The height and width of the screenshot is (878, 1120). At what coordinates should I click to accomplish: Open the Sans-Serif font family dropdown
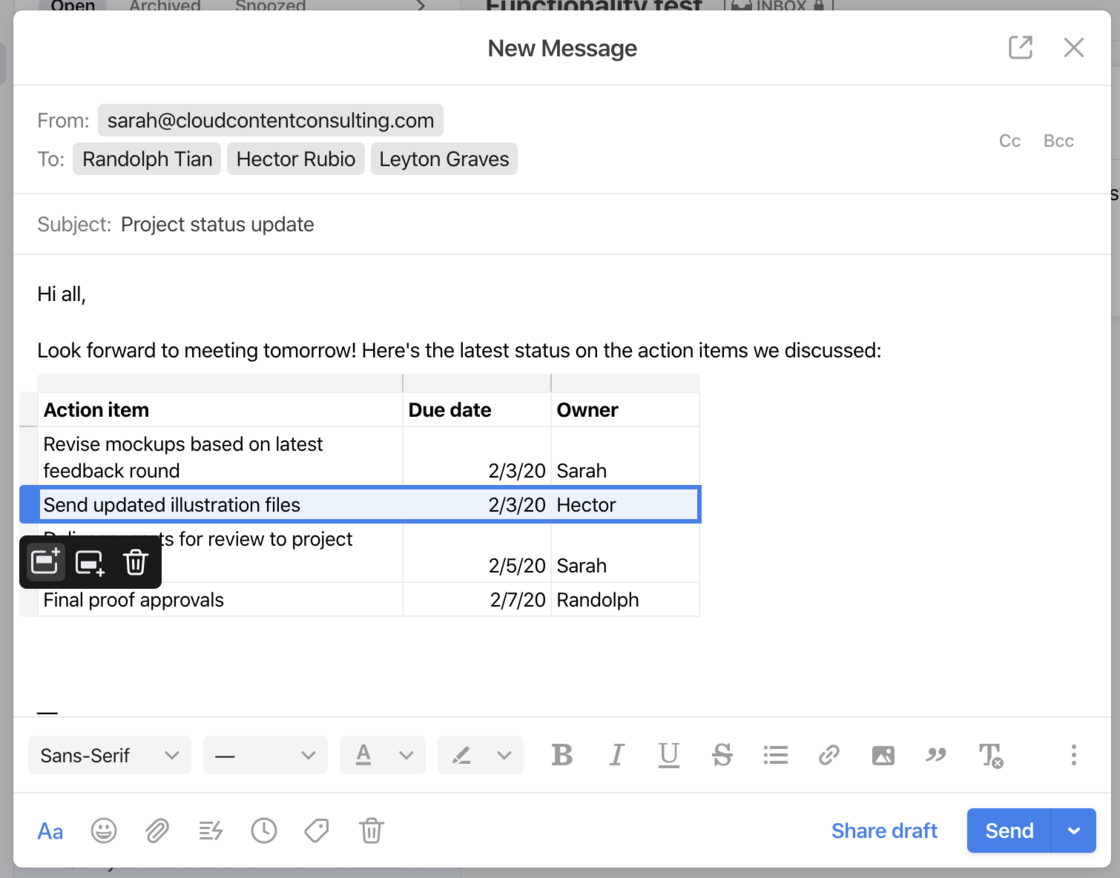coord(109,755)
